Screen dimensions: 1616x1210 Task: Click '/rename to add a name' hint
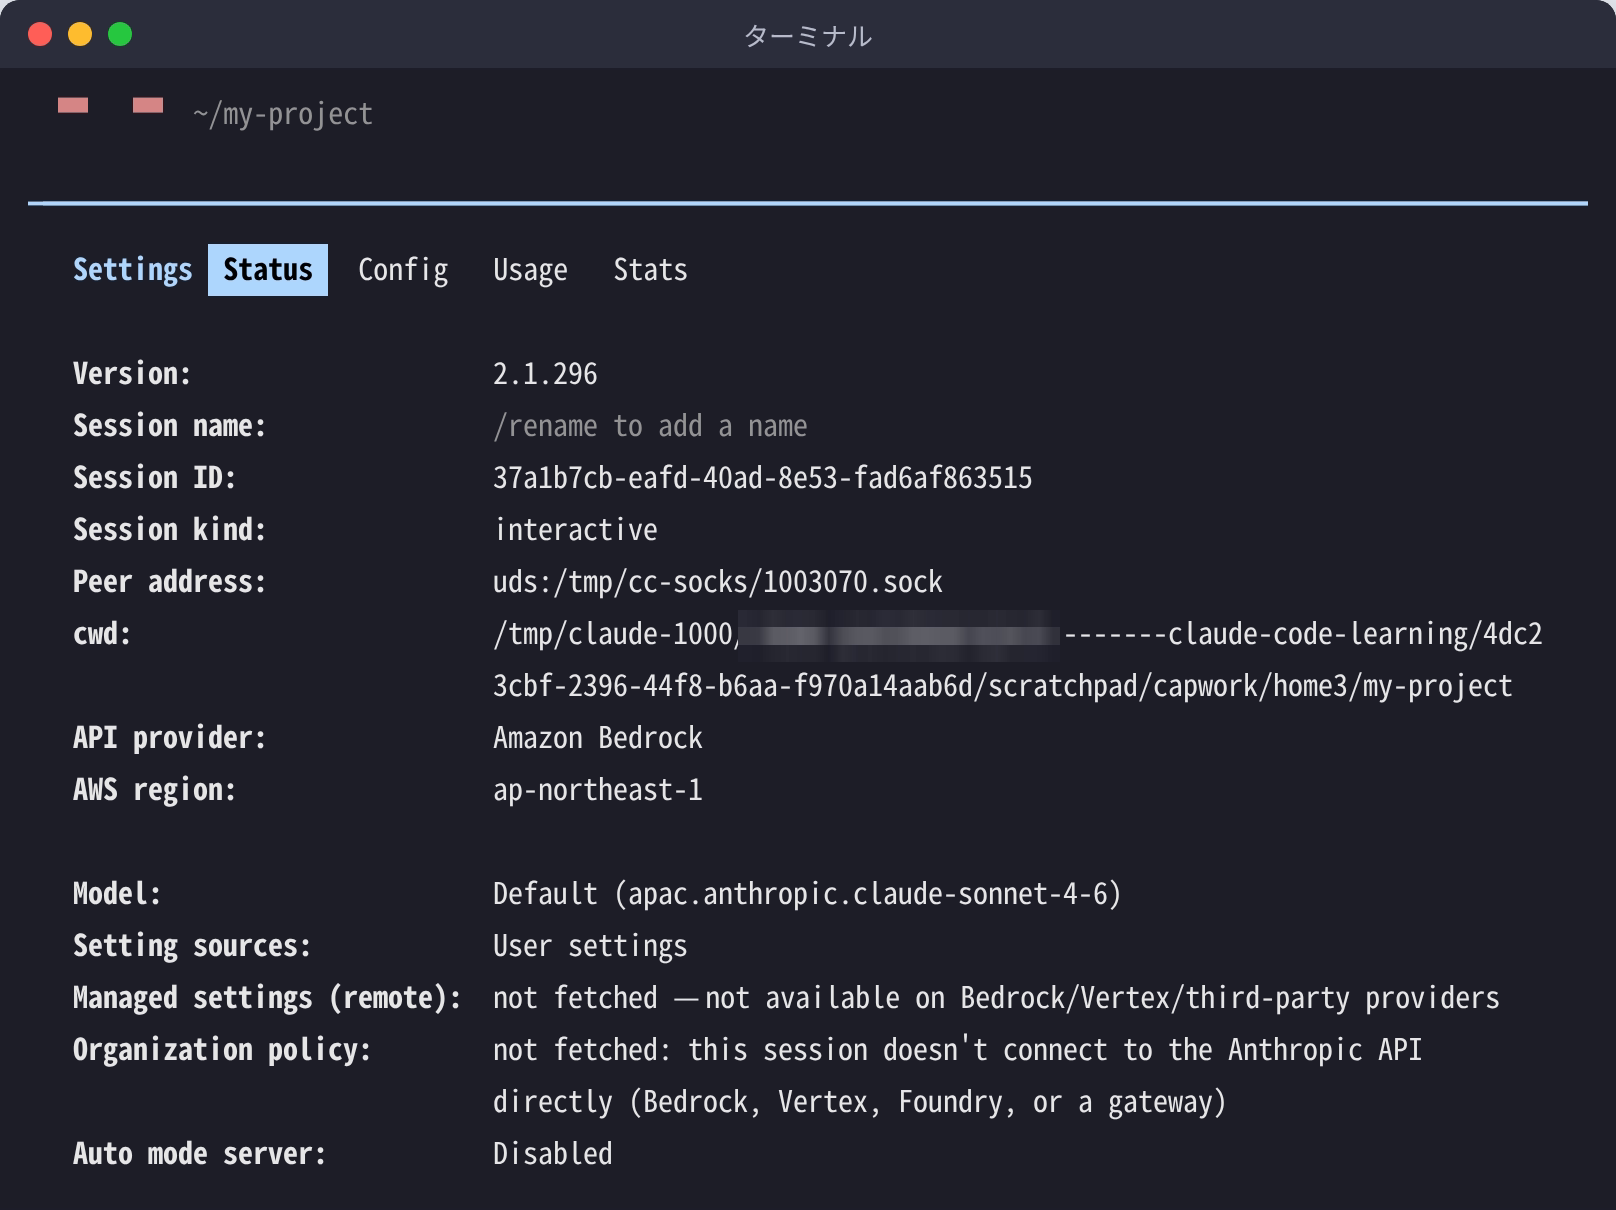click(x=650, y=426)
